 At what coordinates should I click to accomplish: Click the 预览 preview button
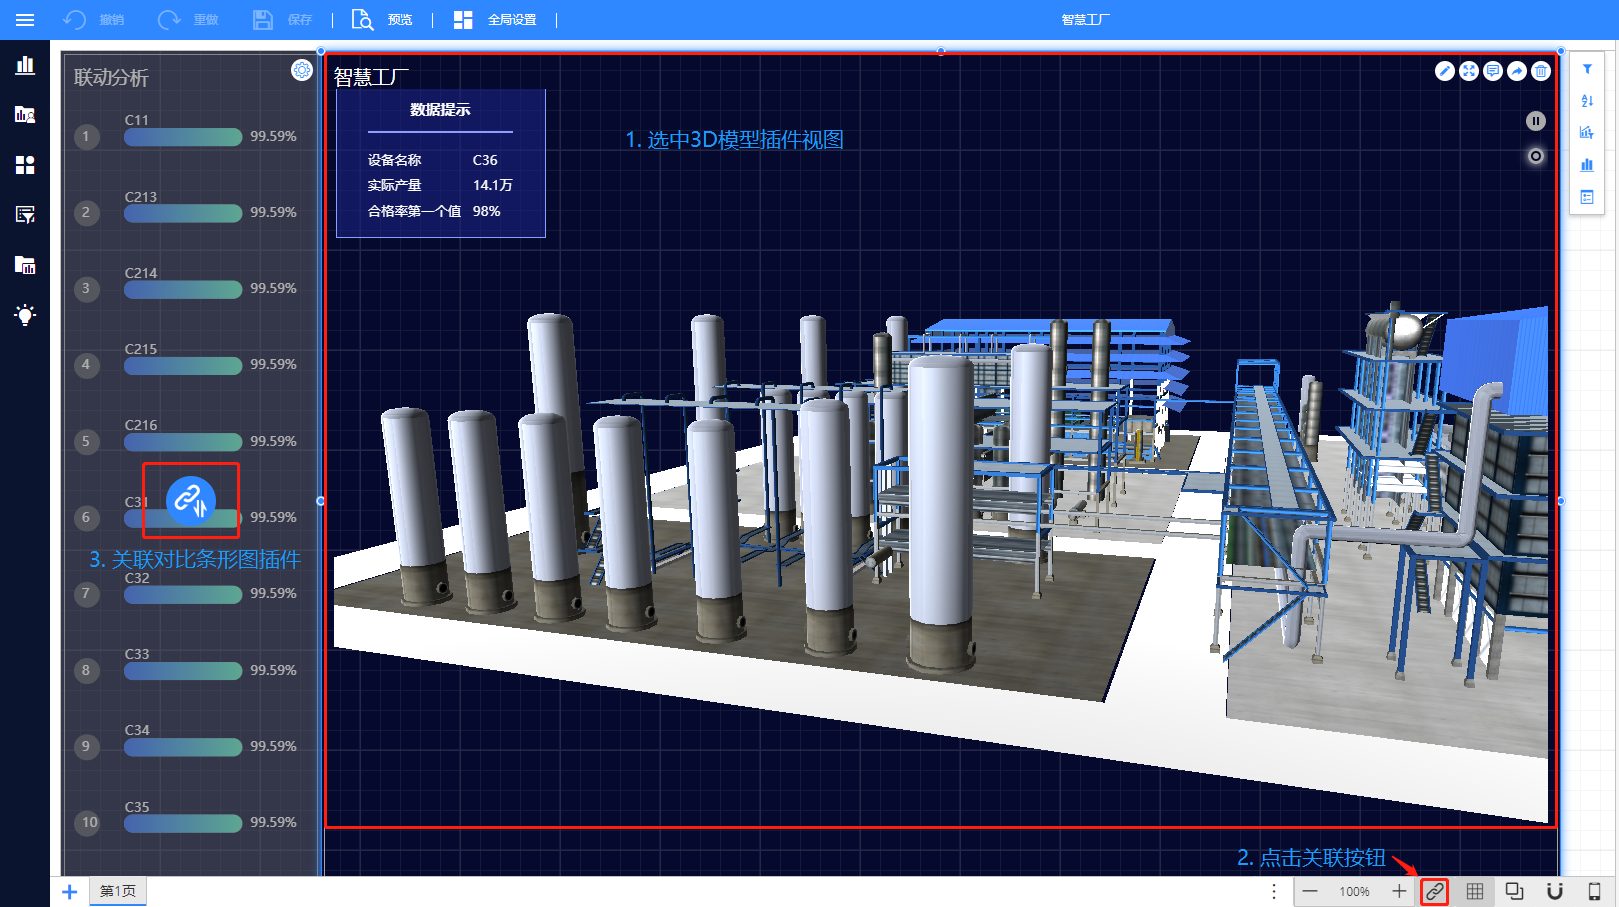click(x=383, y=20)
